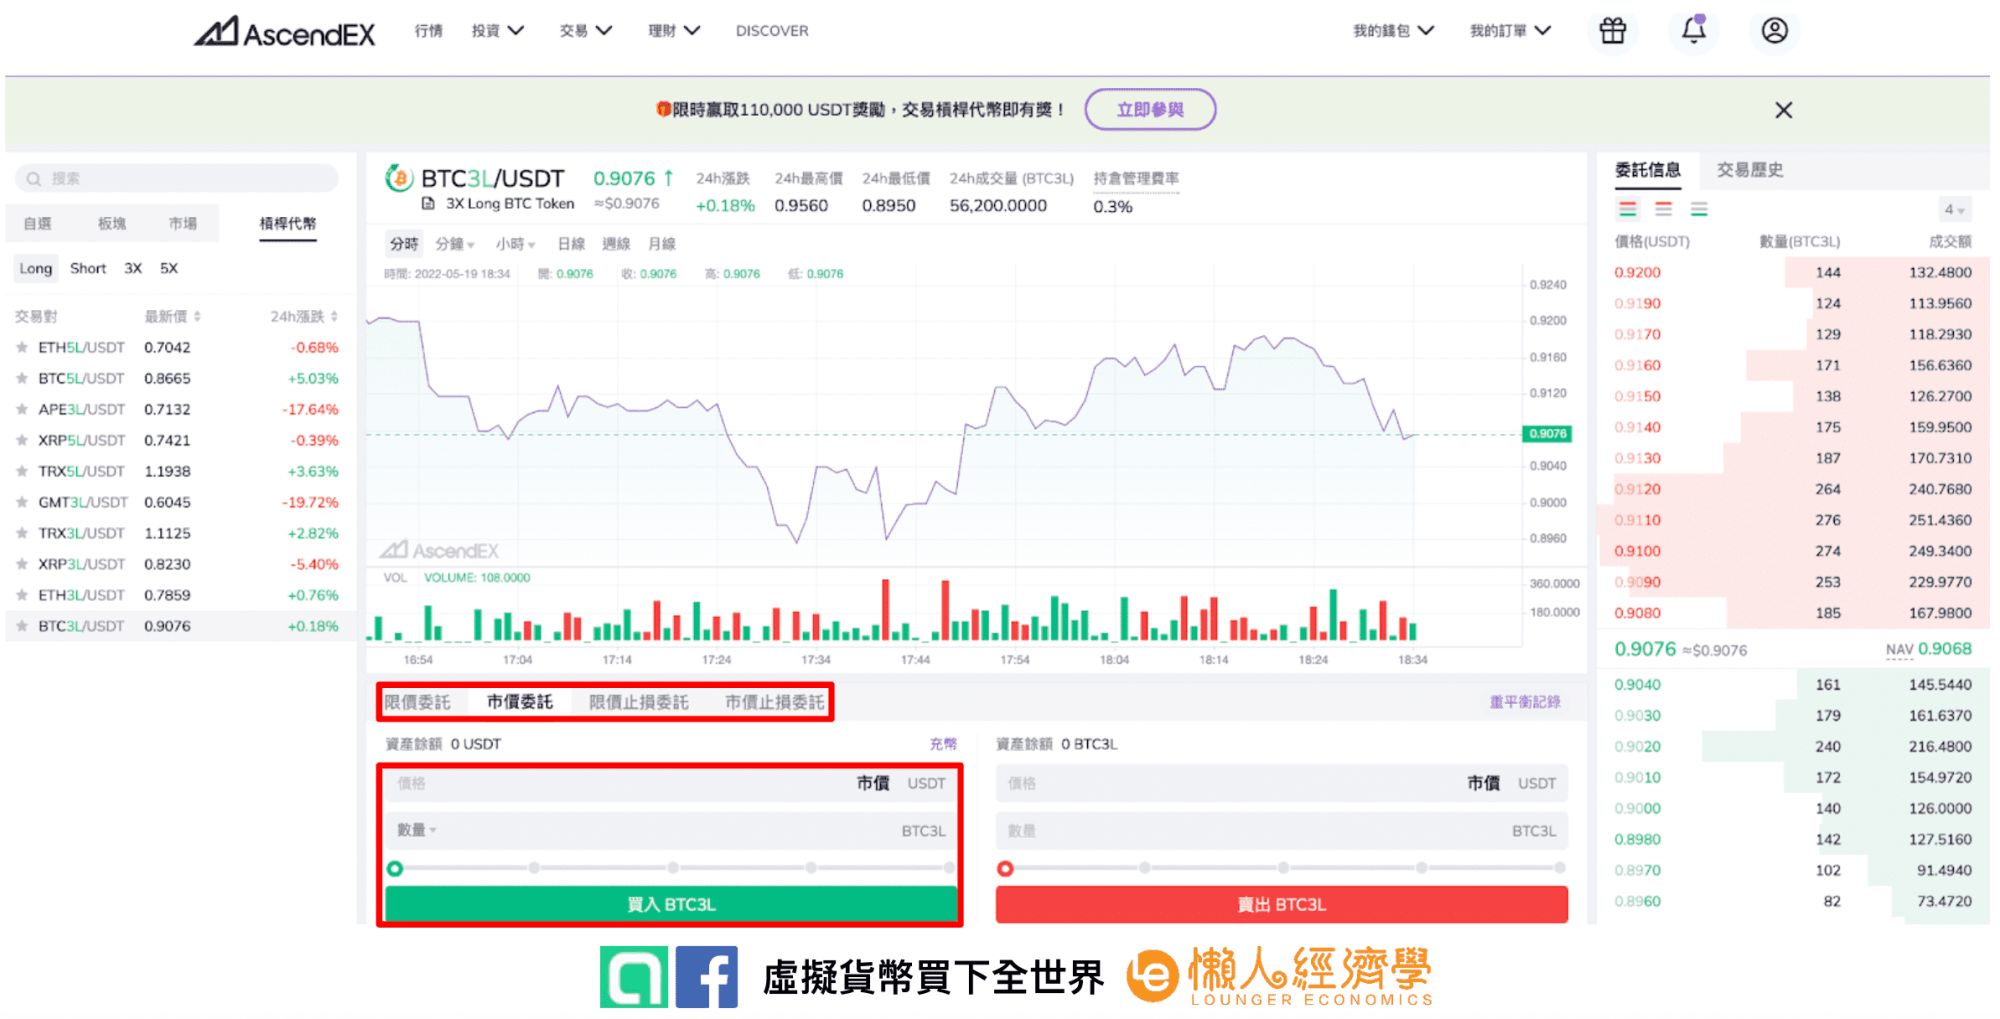Favorite the XRP5L/USDT pair star
Image resolution: width=2000 pixels, height=1019 pixels.
pyautogui.click(x=21, y=440)
